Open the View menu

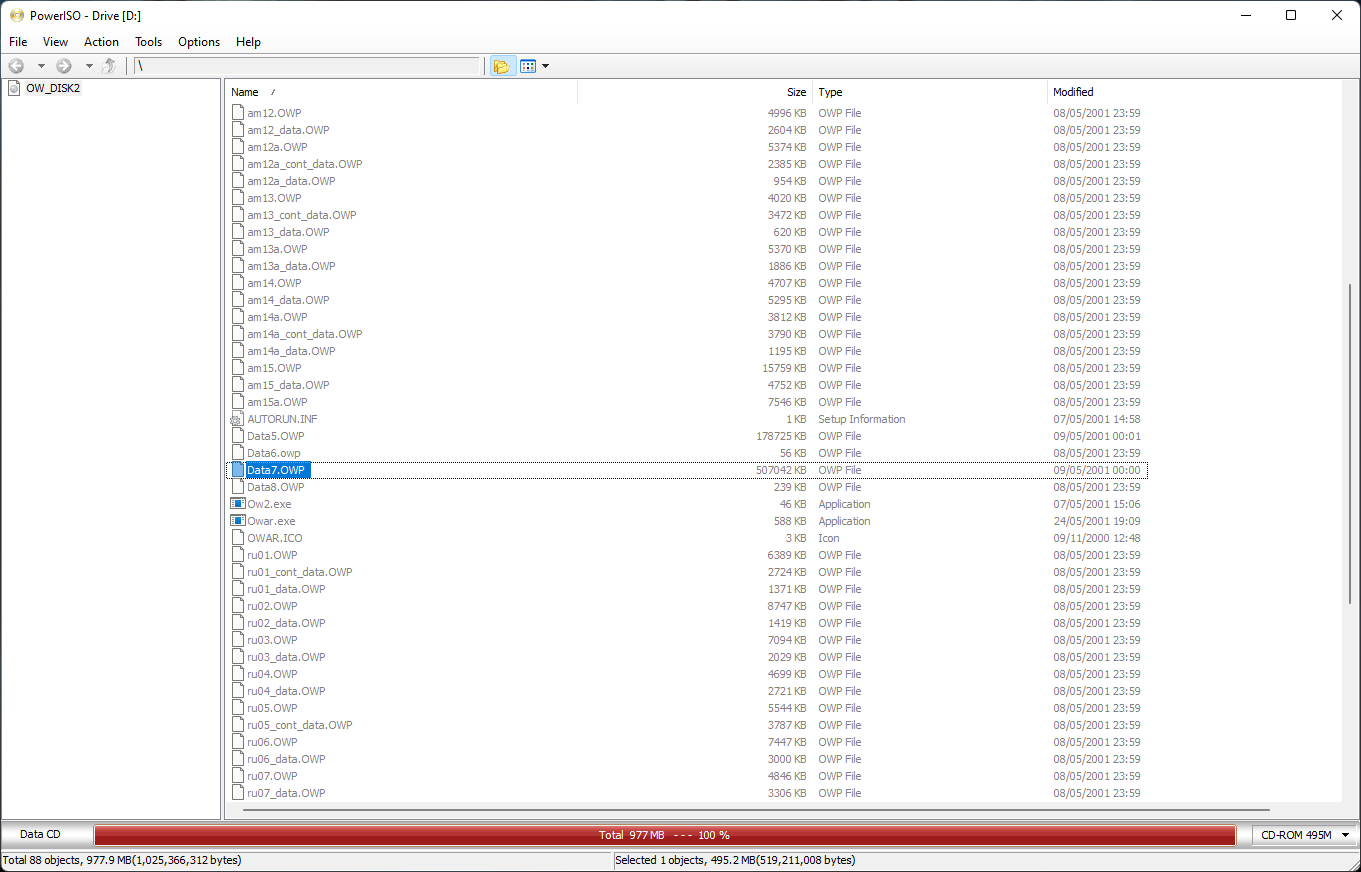(x=56, y=42)
